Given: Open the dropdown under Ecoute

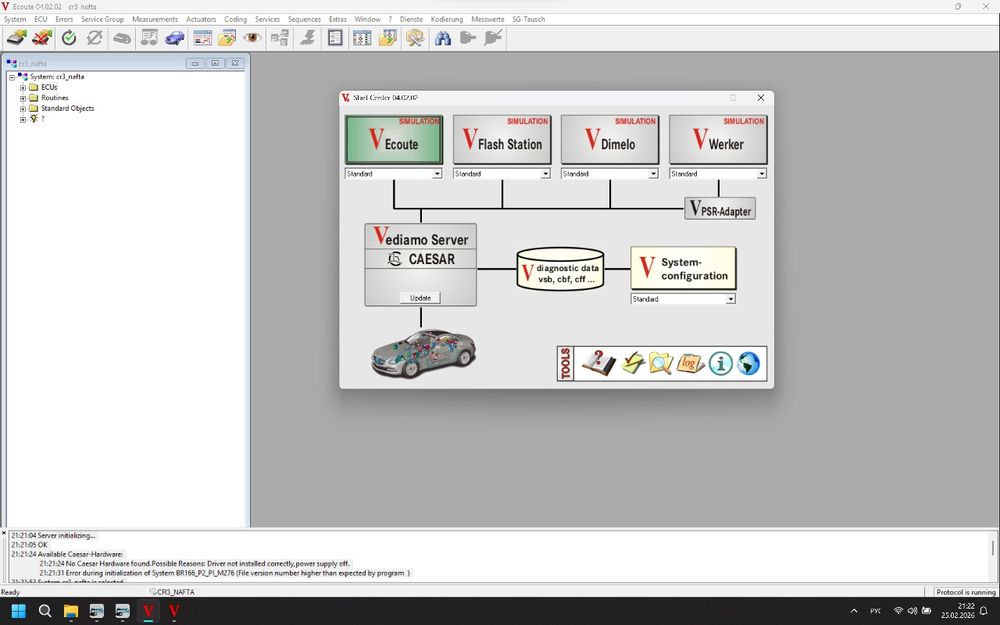Looking at the screenshot, I should [x=437, y=174].
